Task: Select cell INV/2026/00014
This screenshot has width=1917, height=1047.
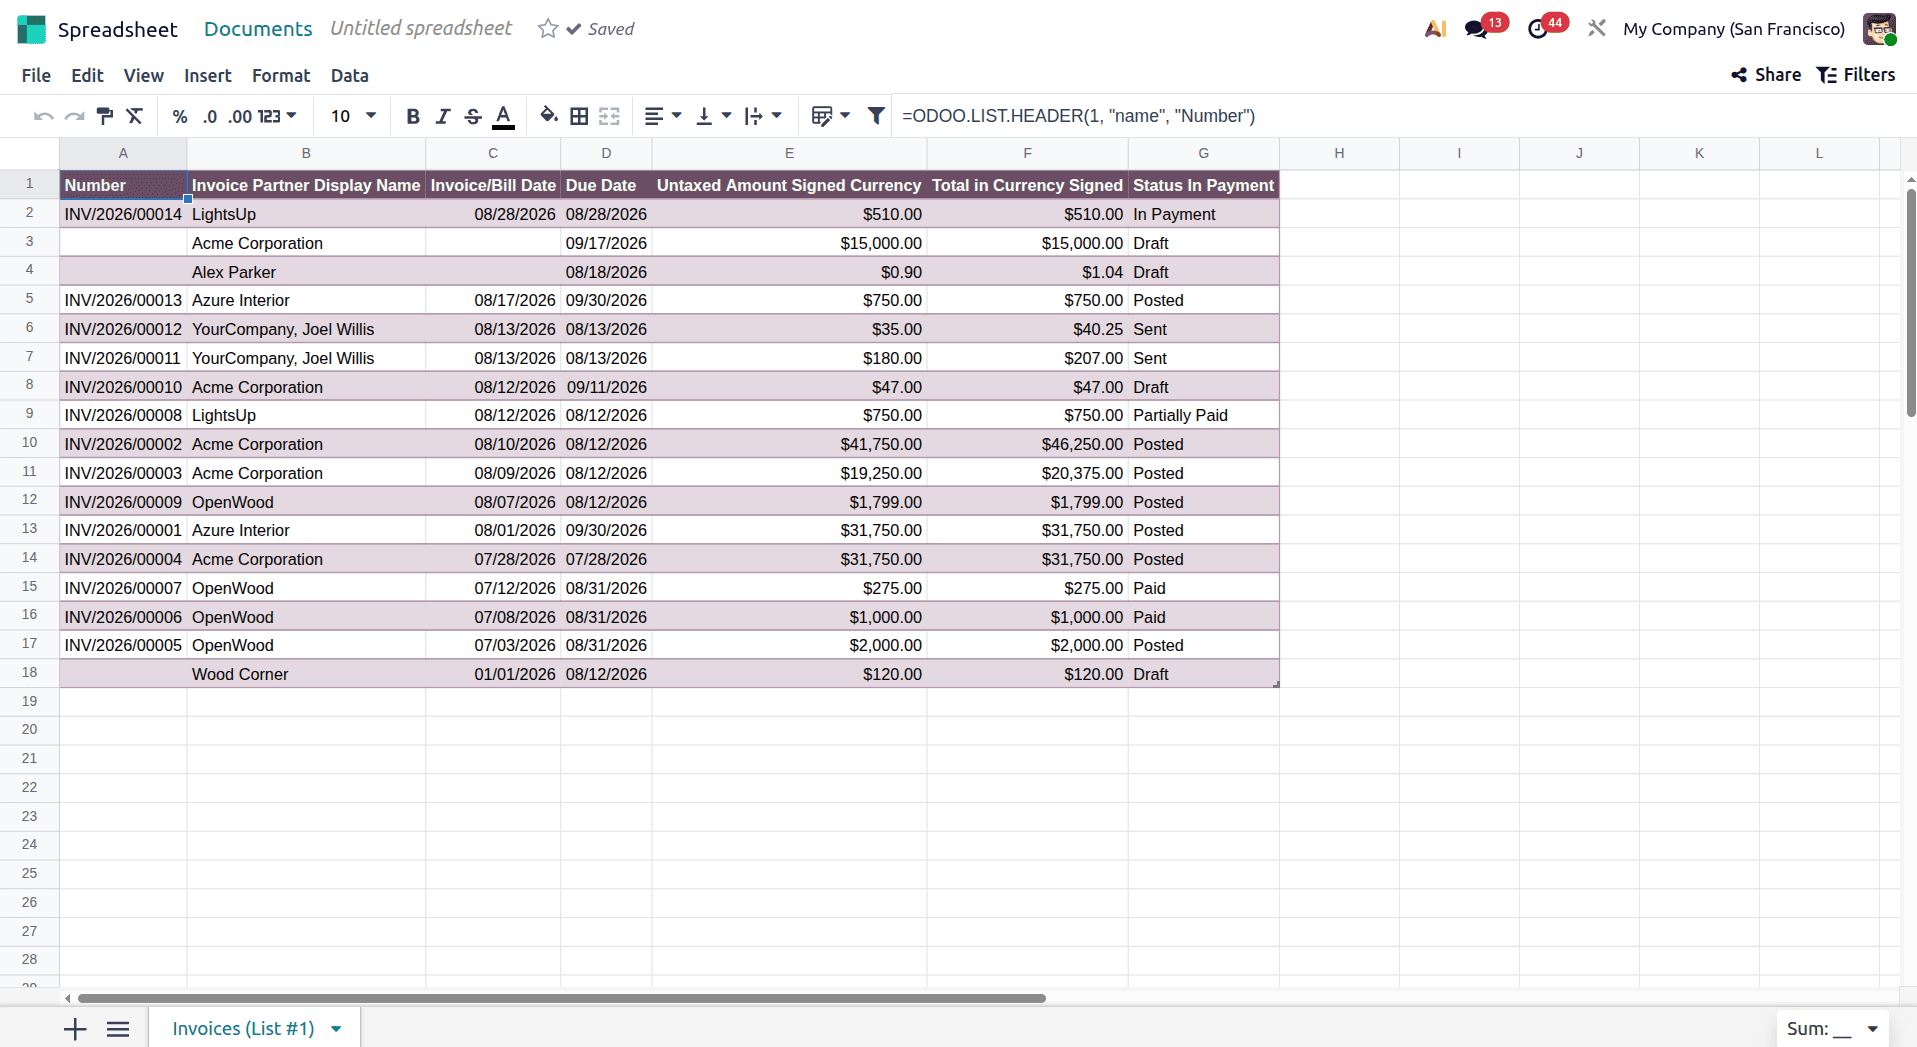Action: [123, 214]
